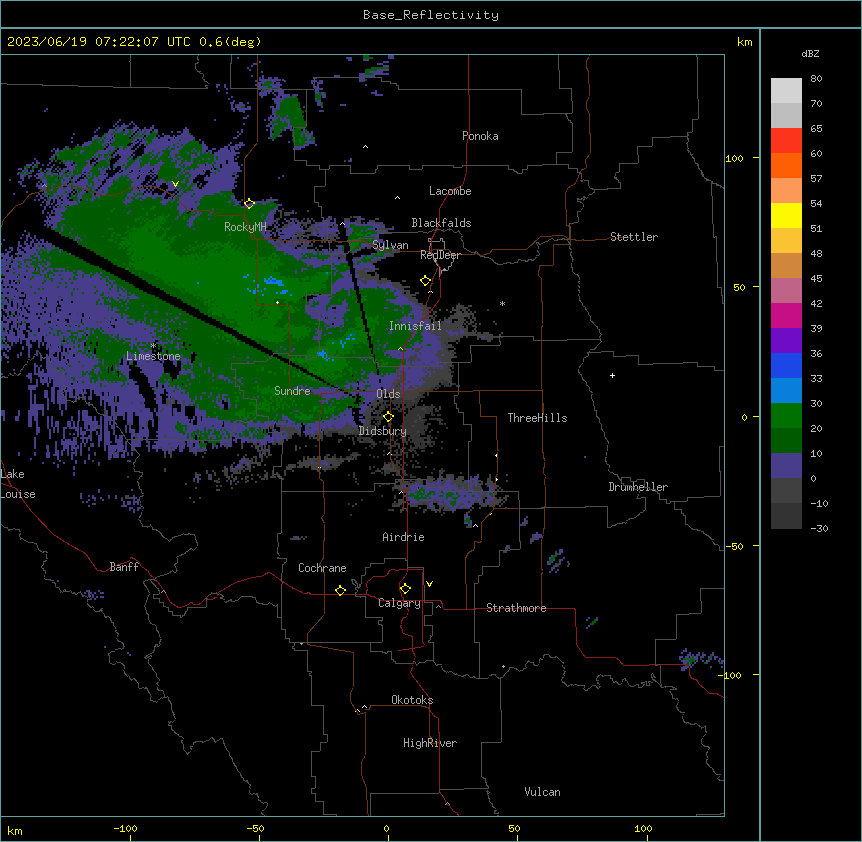Click the Innisfail city label
862x842 pixels.
pos(415,326)
